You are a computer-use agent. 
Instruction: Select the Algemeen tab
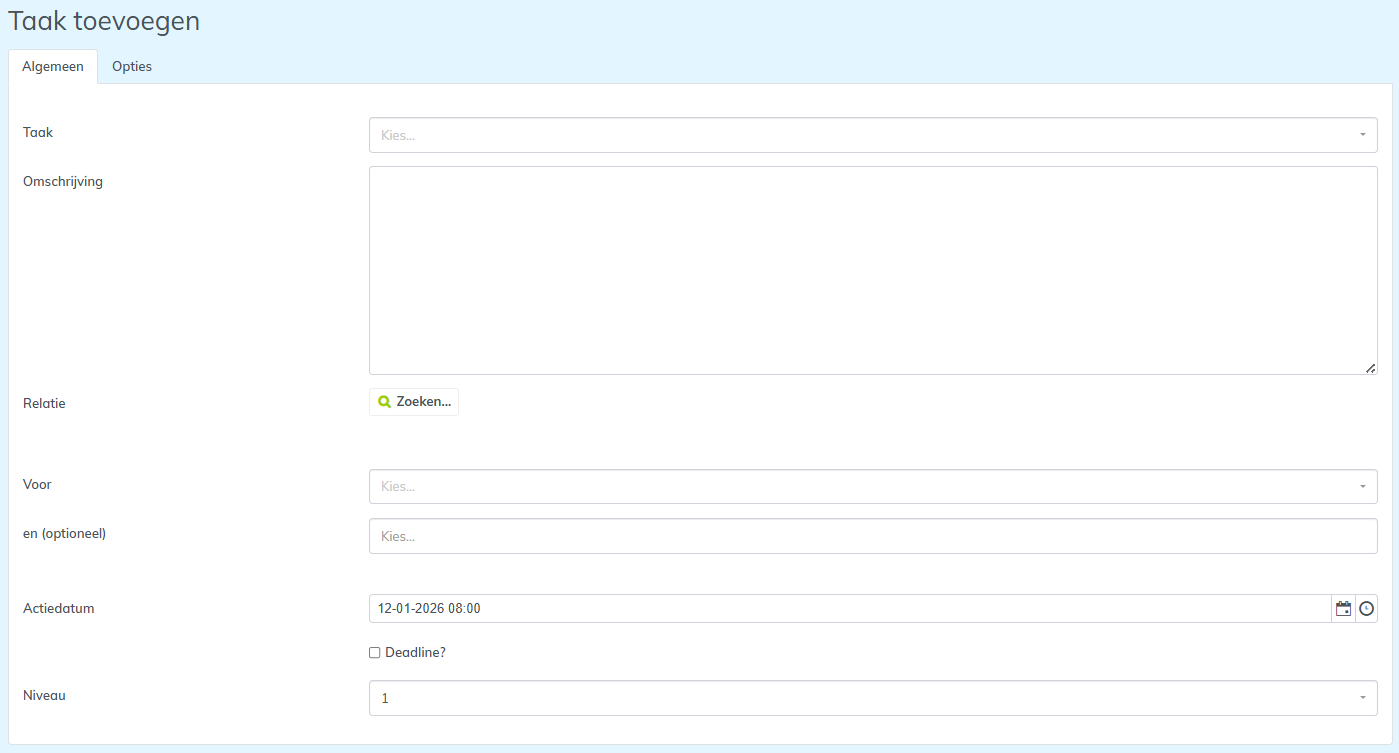point(53,66)
